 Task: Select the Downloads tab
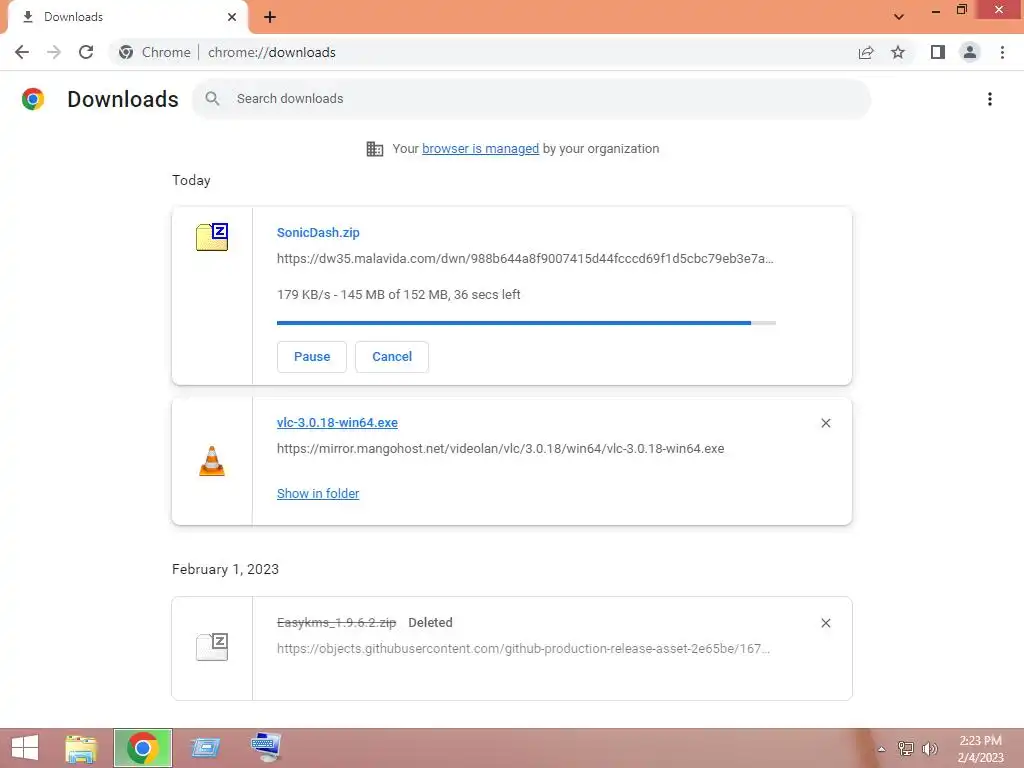pos(127,17)
